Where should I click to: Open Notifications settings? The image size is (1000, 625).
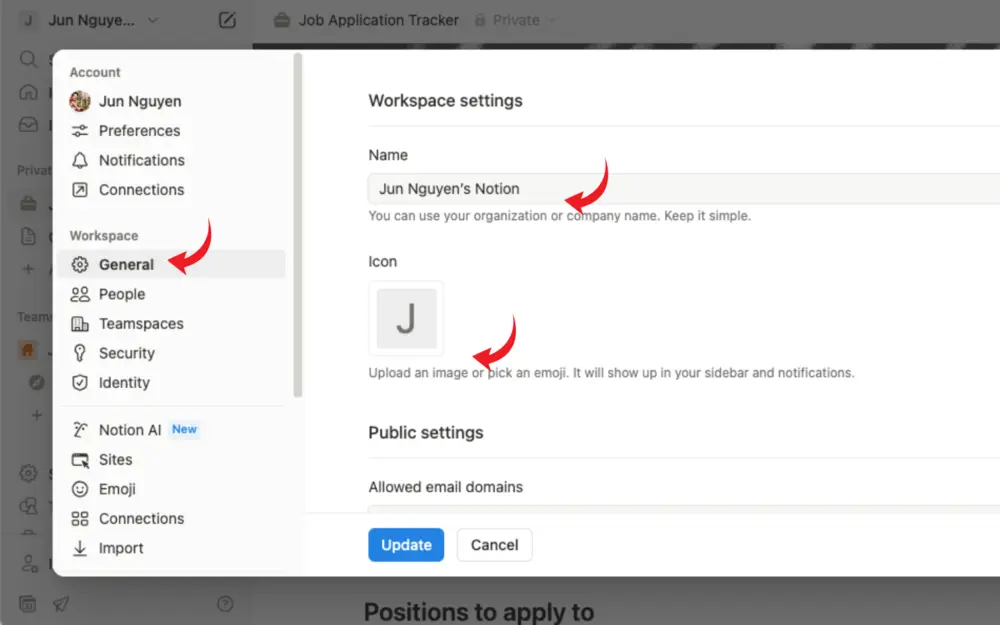point(171,160)
